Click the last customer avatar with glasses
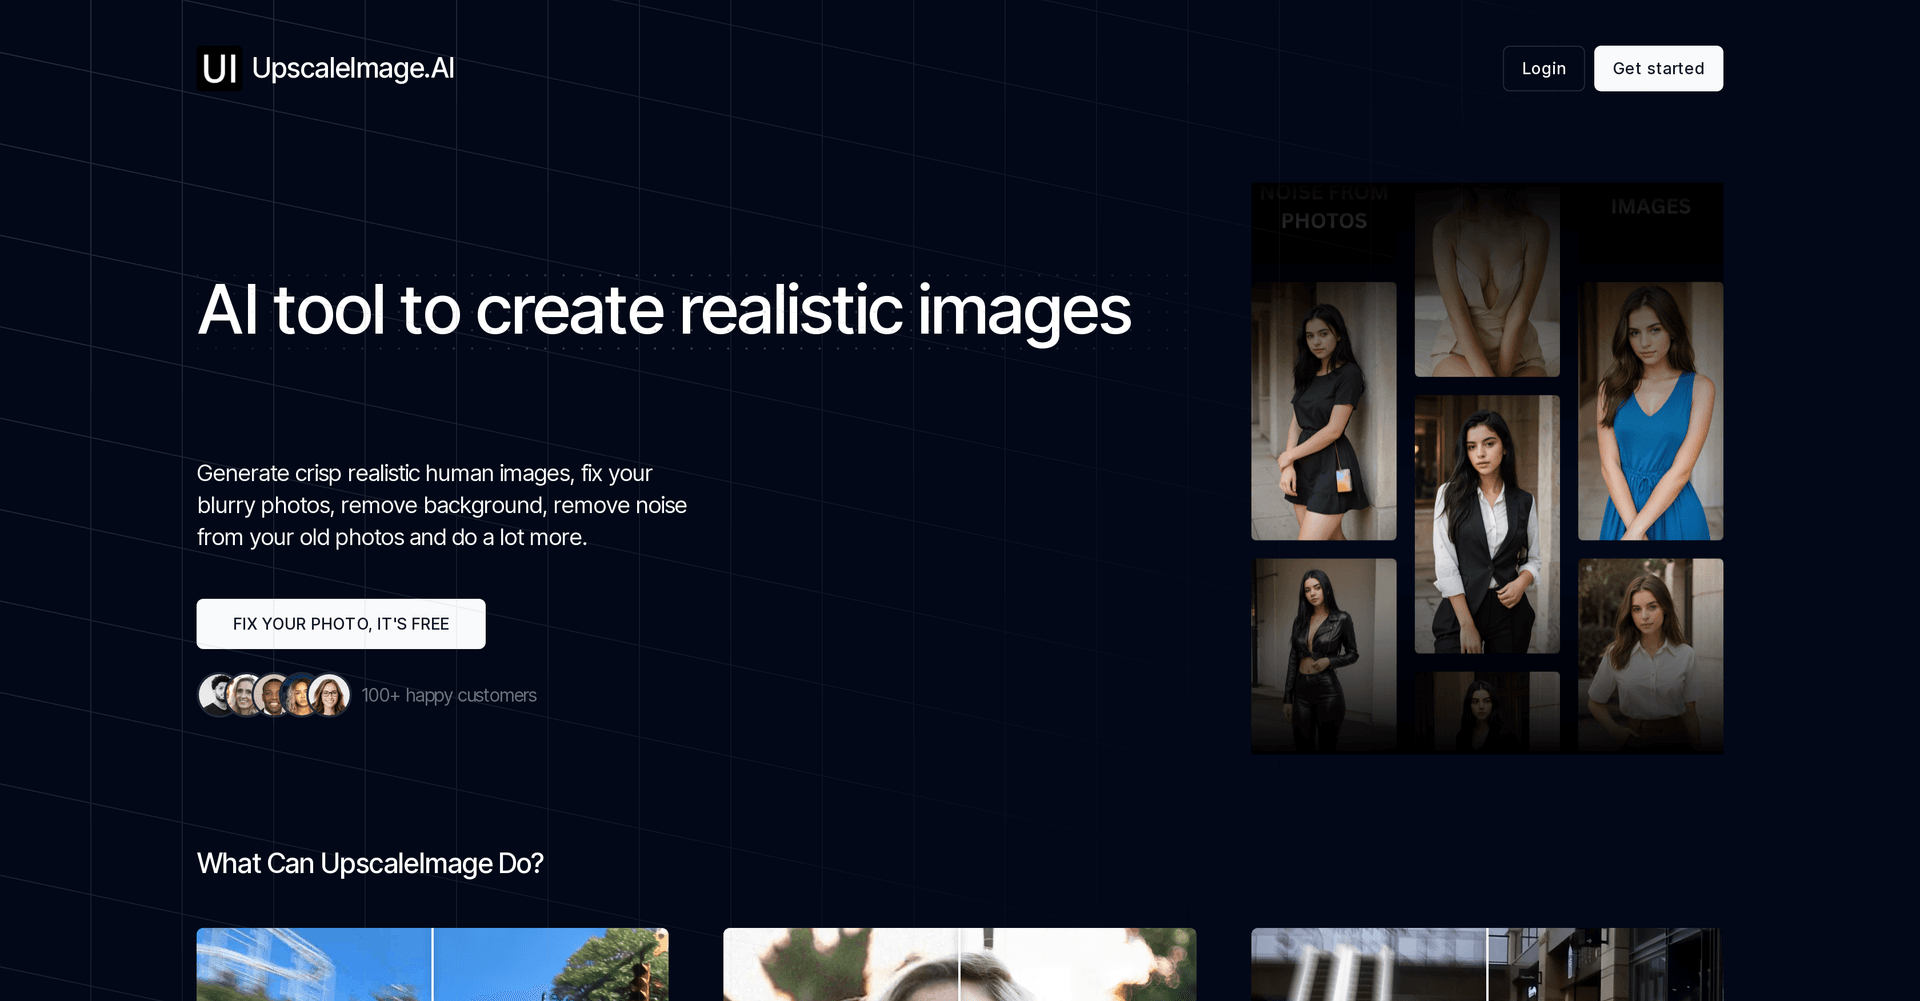The height and width of the screenshot is (1001, 1920). (x=330, y=694)
